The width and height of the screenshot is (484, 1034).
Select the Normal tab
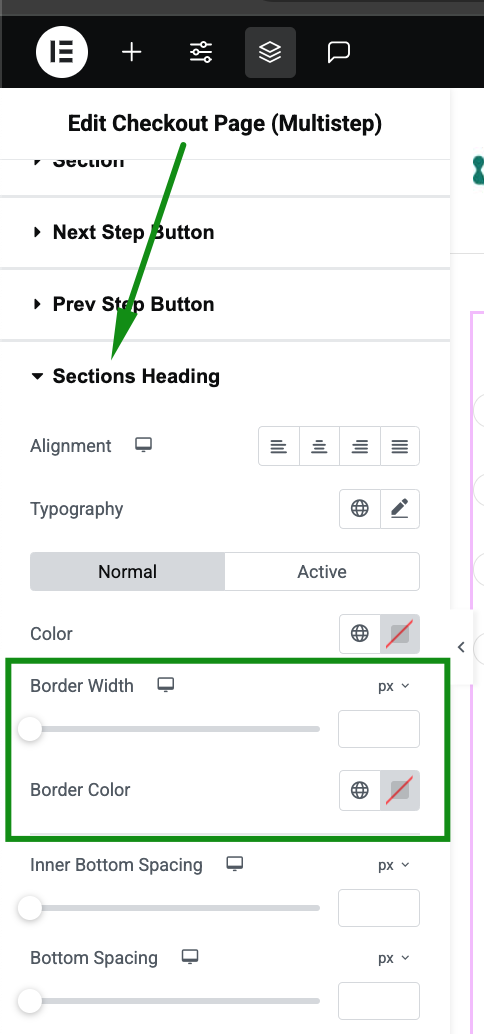point(127,572)
